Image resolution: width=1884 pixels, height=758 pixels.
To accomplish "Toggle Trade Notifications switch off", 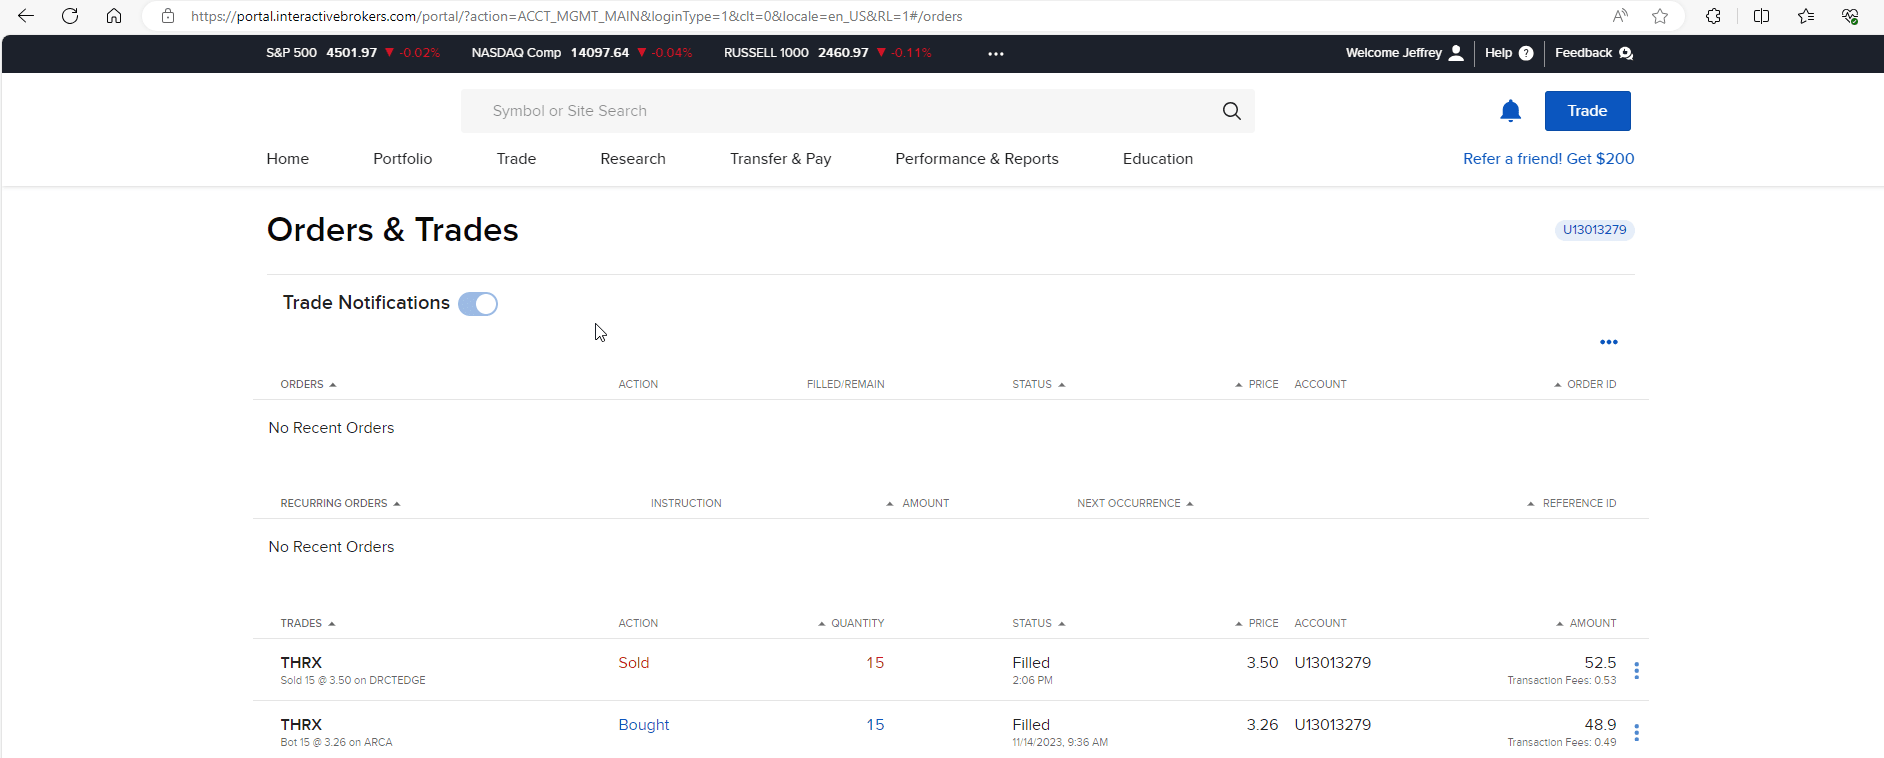I will point(478,304).
